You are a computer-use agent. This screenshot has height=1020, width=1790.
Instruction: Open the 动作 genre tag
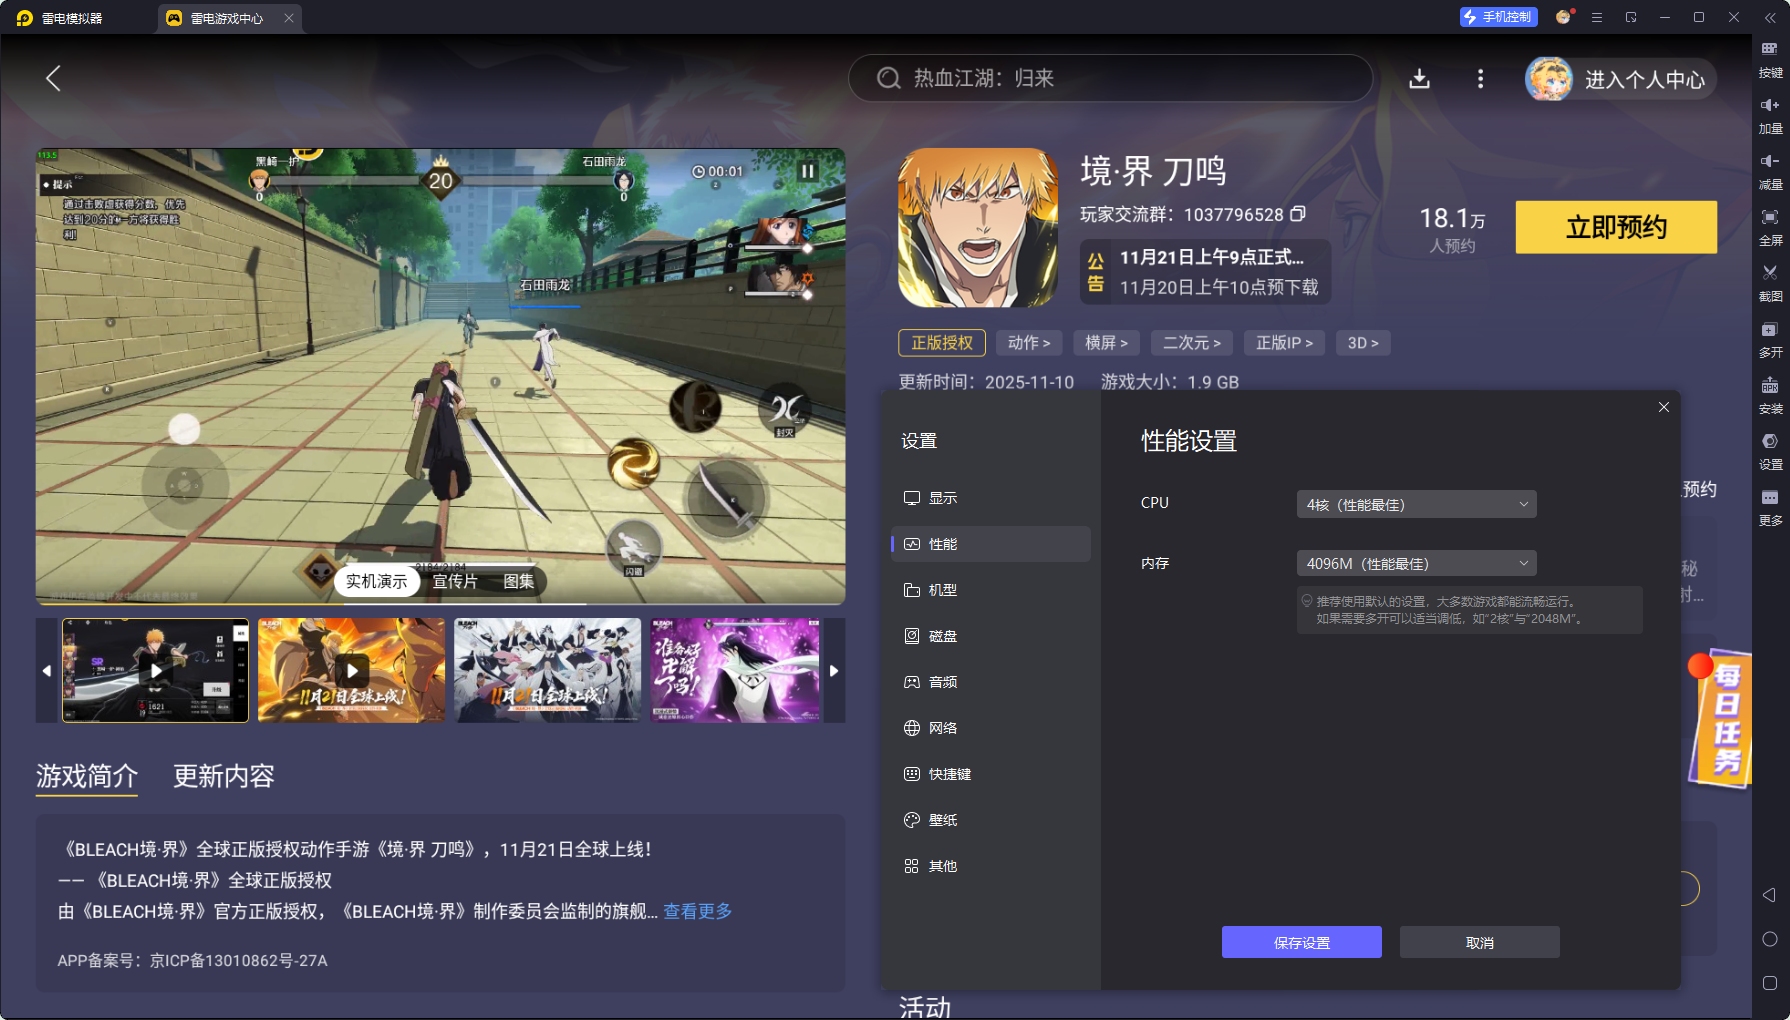(1029, 343)
